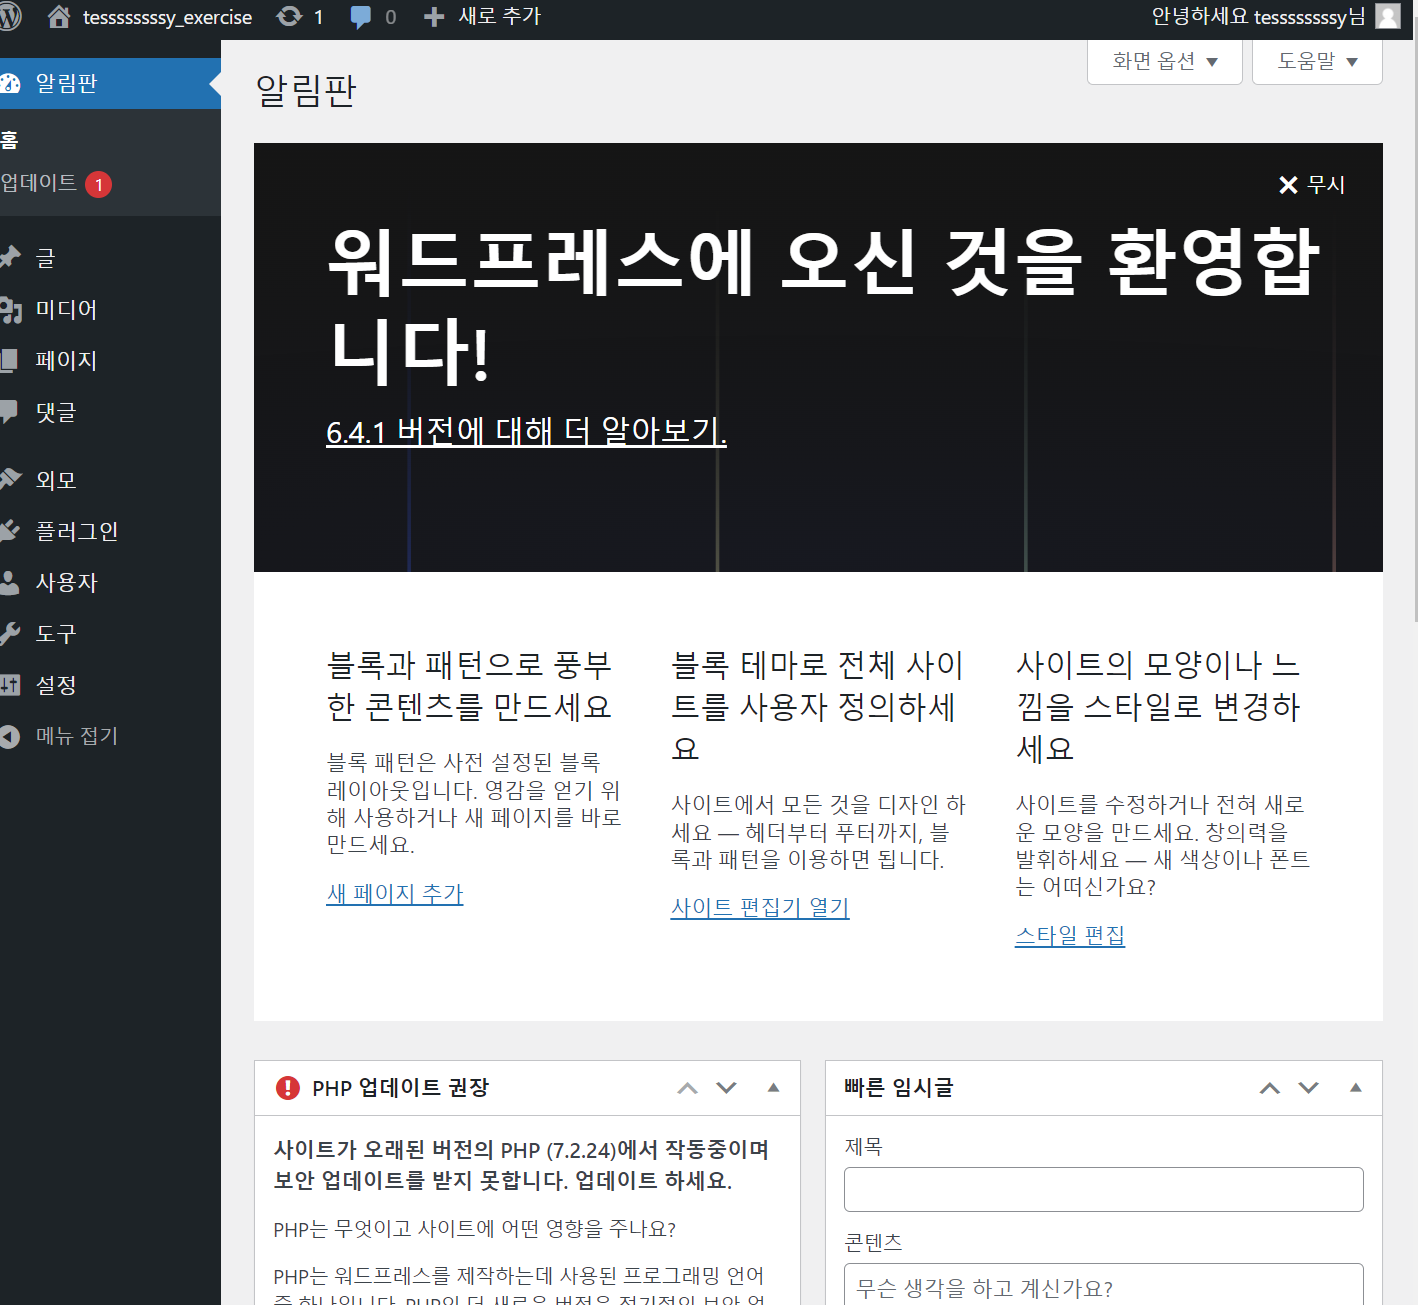Click 새 페이지 추가 link
The image size is (1418, 1305).
[x=395, y=894]
